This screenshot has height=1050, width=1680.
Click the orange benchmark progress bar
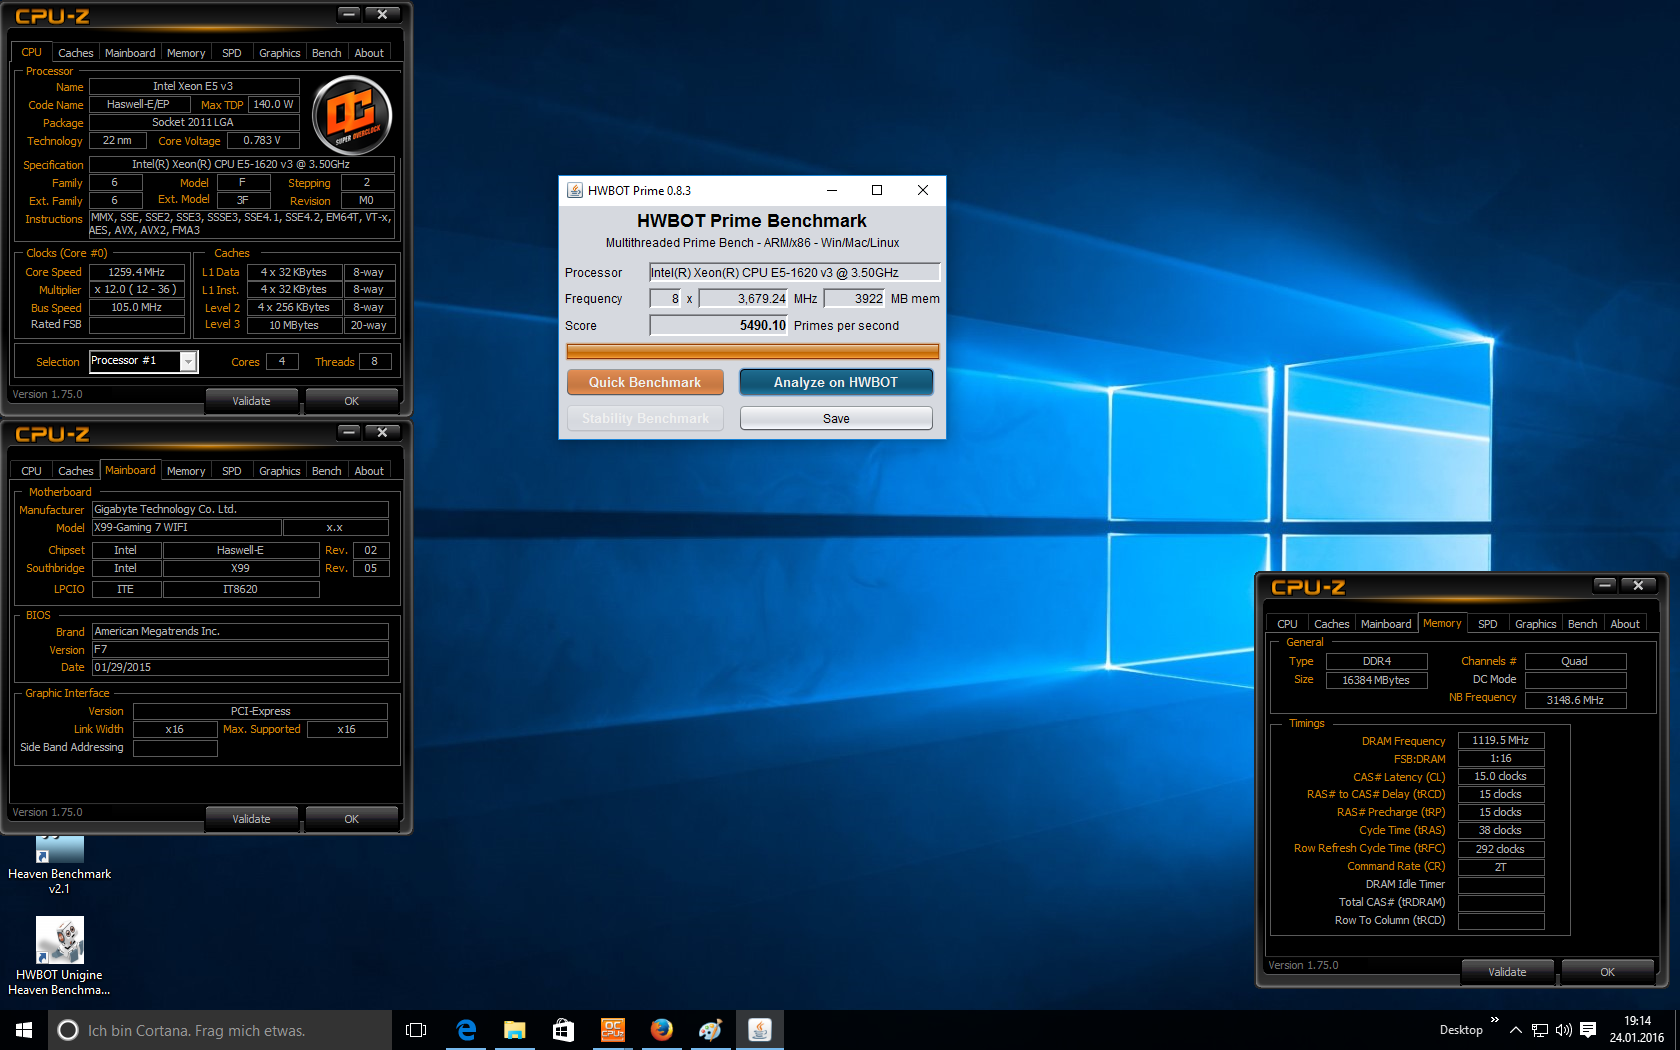[752, 351]
